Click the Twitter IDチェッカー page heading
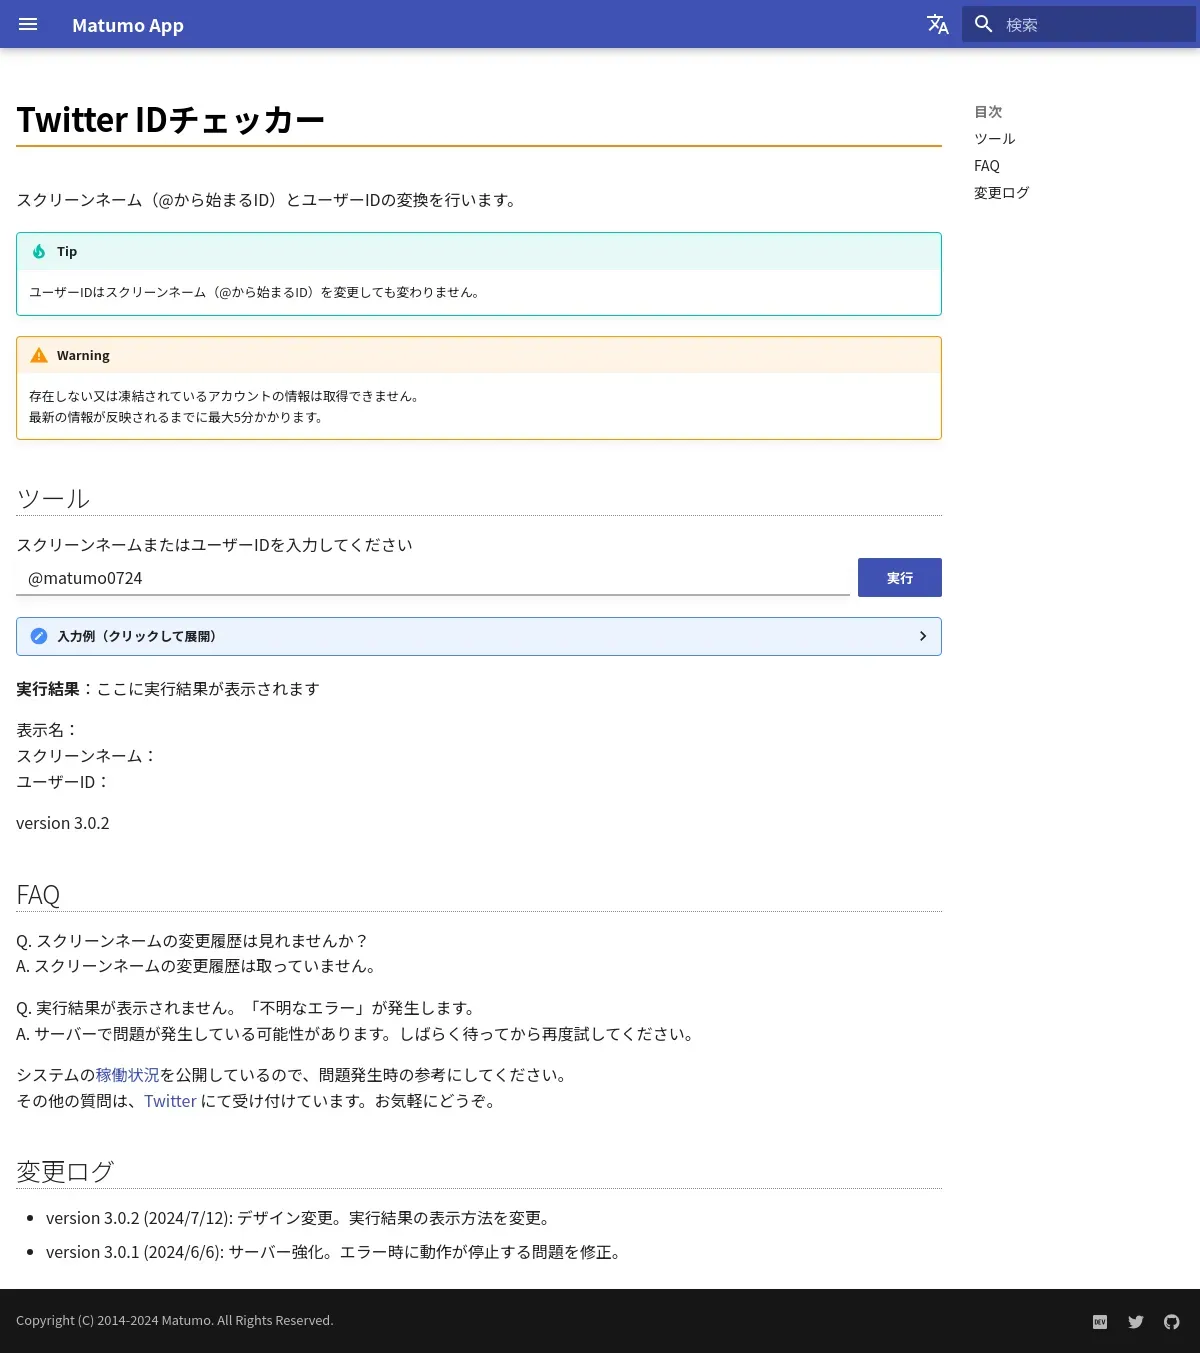The image size is (1200, 1353). point(171,120)
